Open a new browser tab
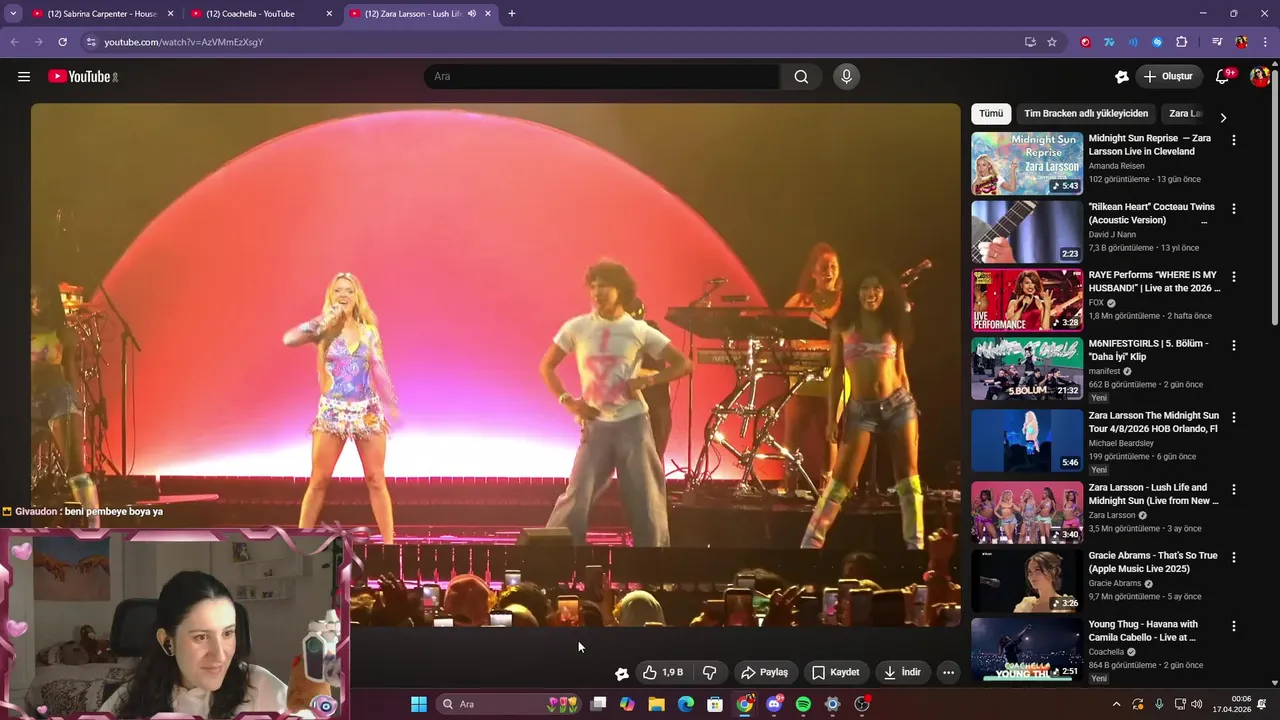The height and width of the screenshot is (720, 1280). click(512, 14)
